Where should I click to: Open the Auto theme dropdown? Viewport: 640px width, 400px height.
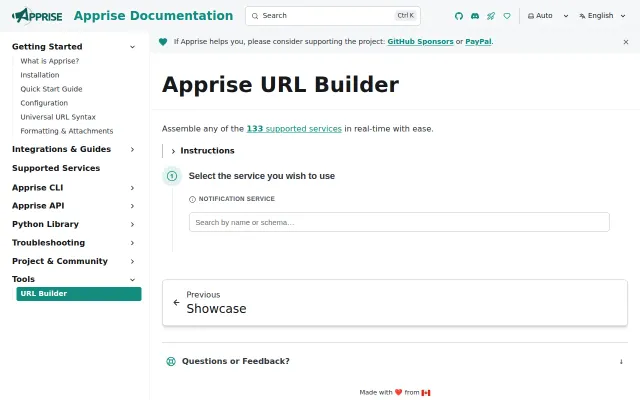click(x=548, y=16)
